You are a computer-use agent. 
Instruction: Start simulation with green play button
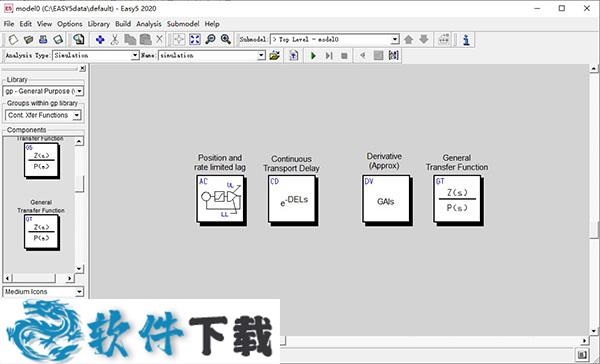(313, 56)
